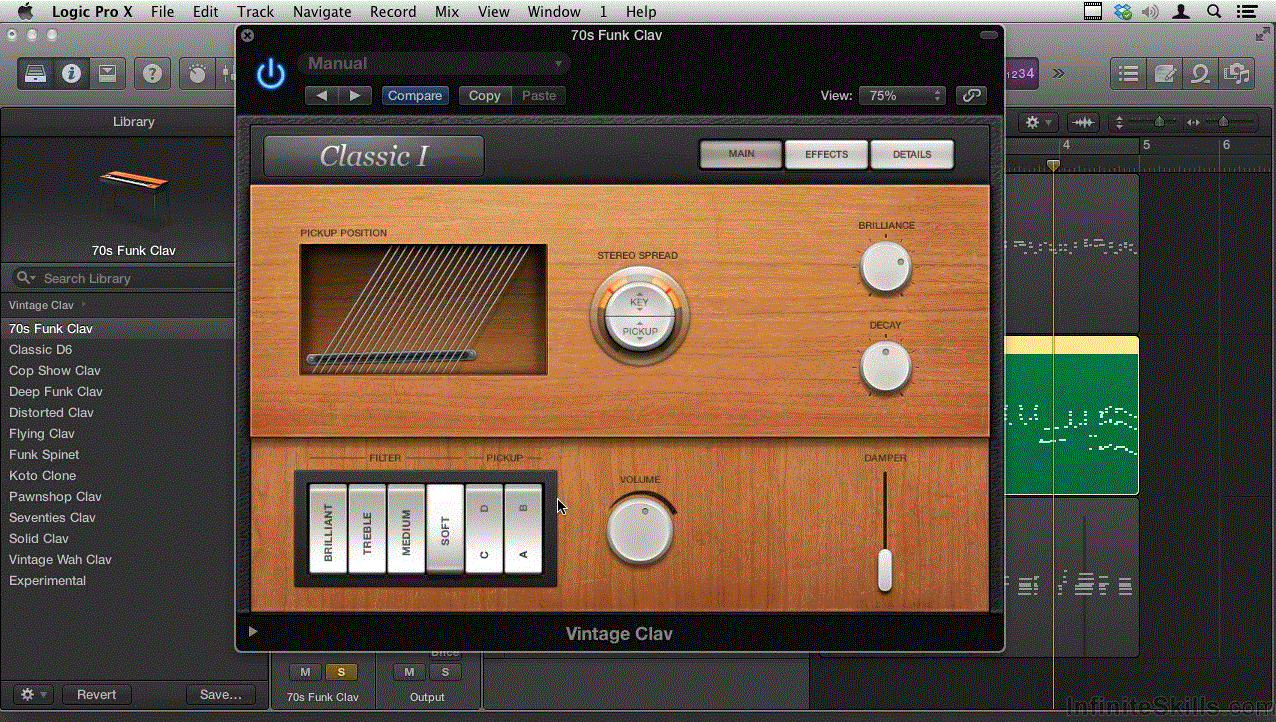The image size is (1276, 722).
Task: Open Smart Controls knob icon
Action: pyautogui.click(x=197, y=73)
